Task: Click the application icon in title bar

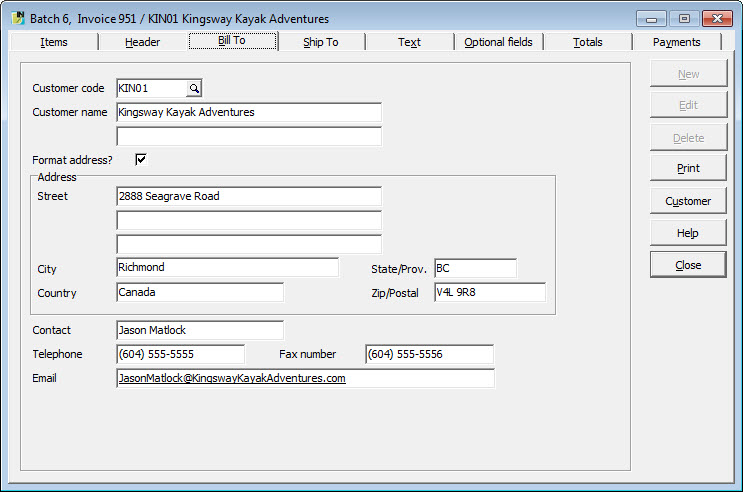Action: point(17,18)
